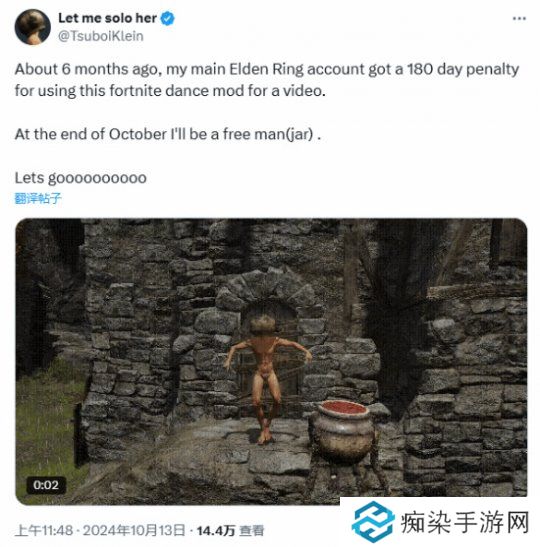Click the 2024年10月13日 post date

click(134, 531)
